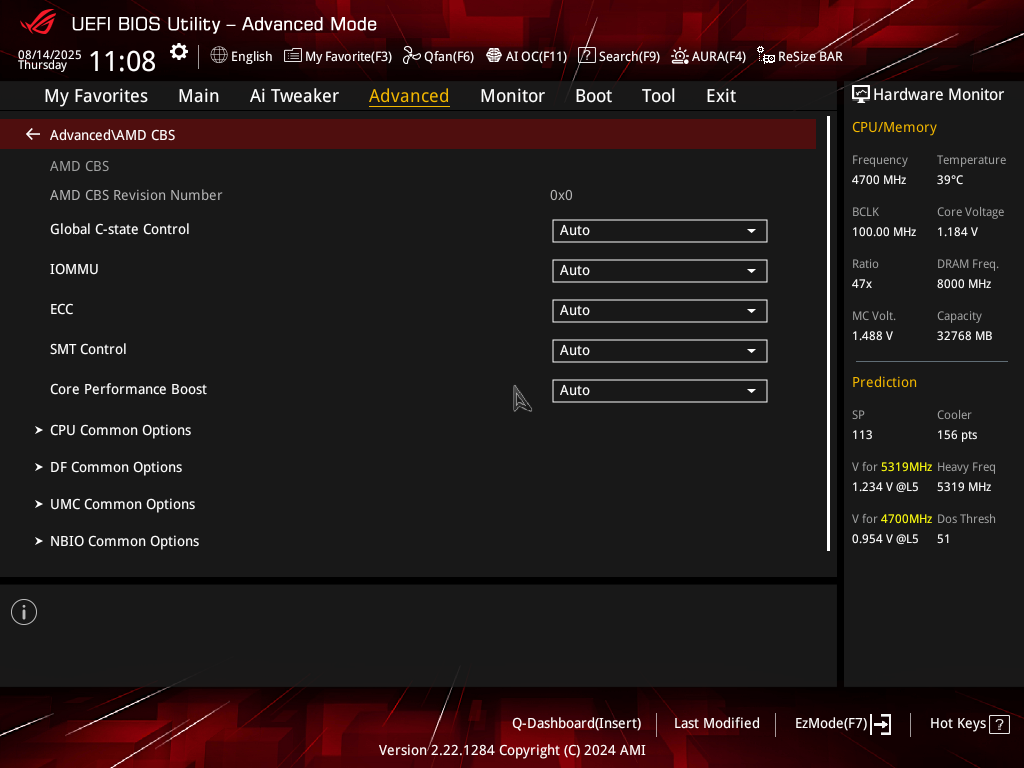Click the 47x ratio value

point(861,283)
